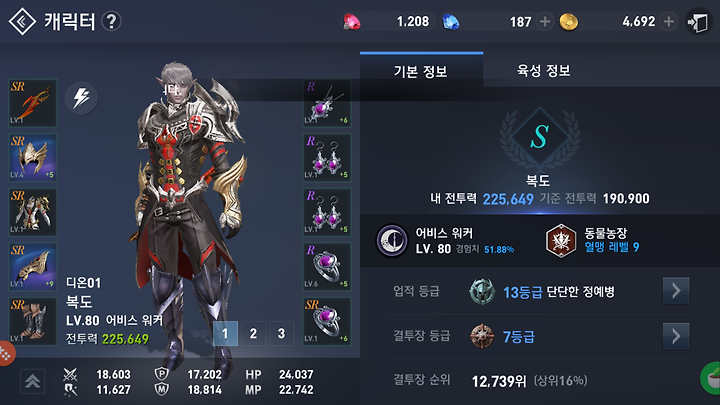Open the 동물농장 clan emblem
720x405 pixels.
(x=561, y=241)
